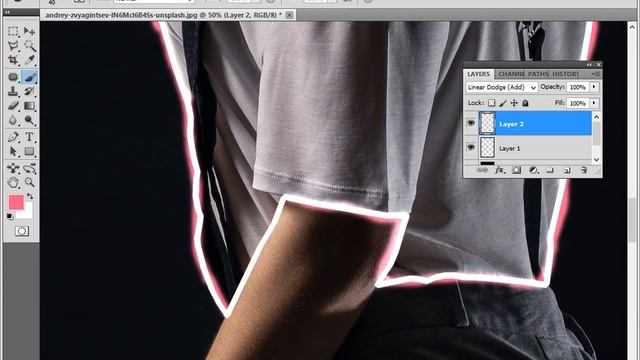Toggle lock transparent pixels
640x360 pixels.
tap(491, 103)
